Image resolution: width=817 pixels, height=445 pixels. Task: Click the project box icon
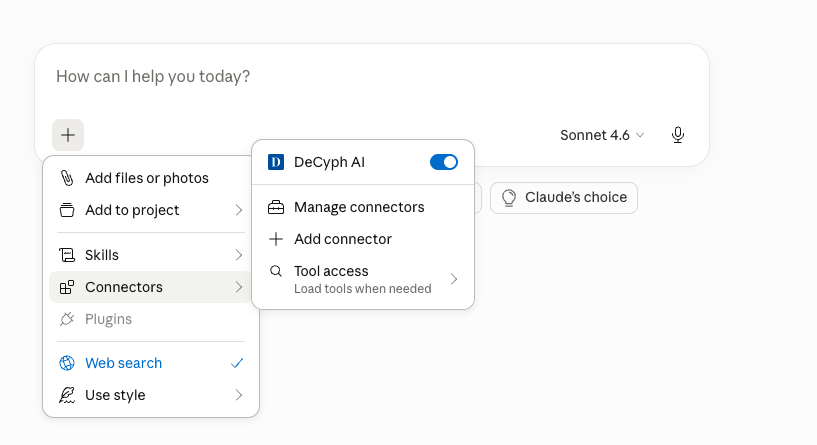pyautogui.click(x=67, y=210)
